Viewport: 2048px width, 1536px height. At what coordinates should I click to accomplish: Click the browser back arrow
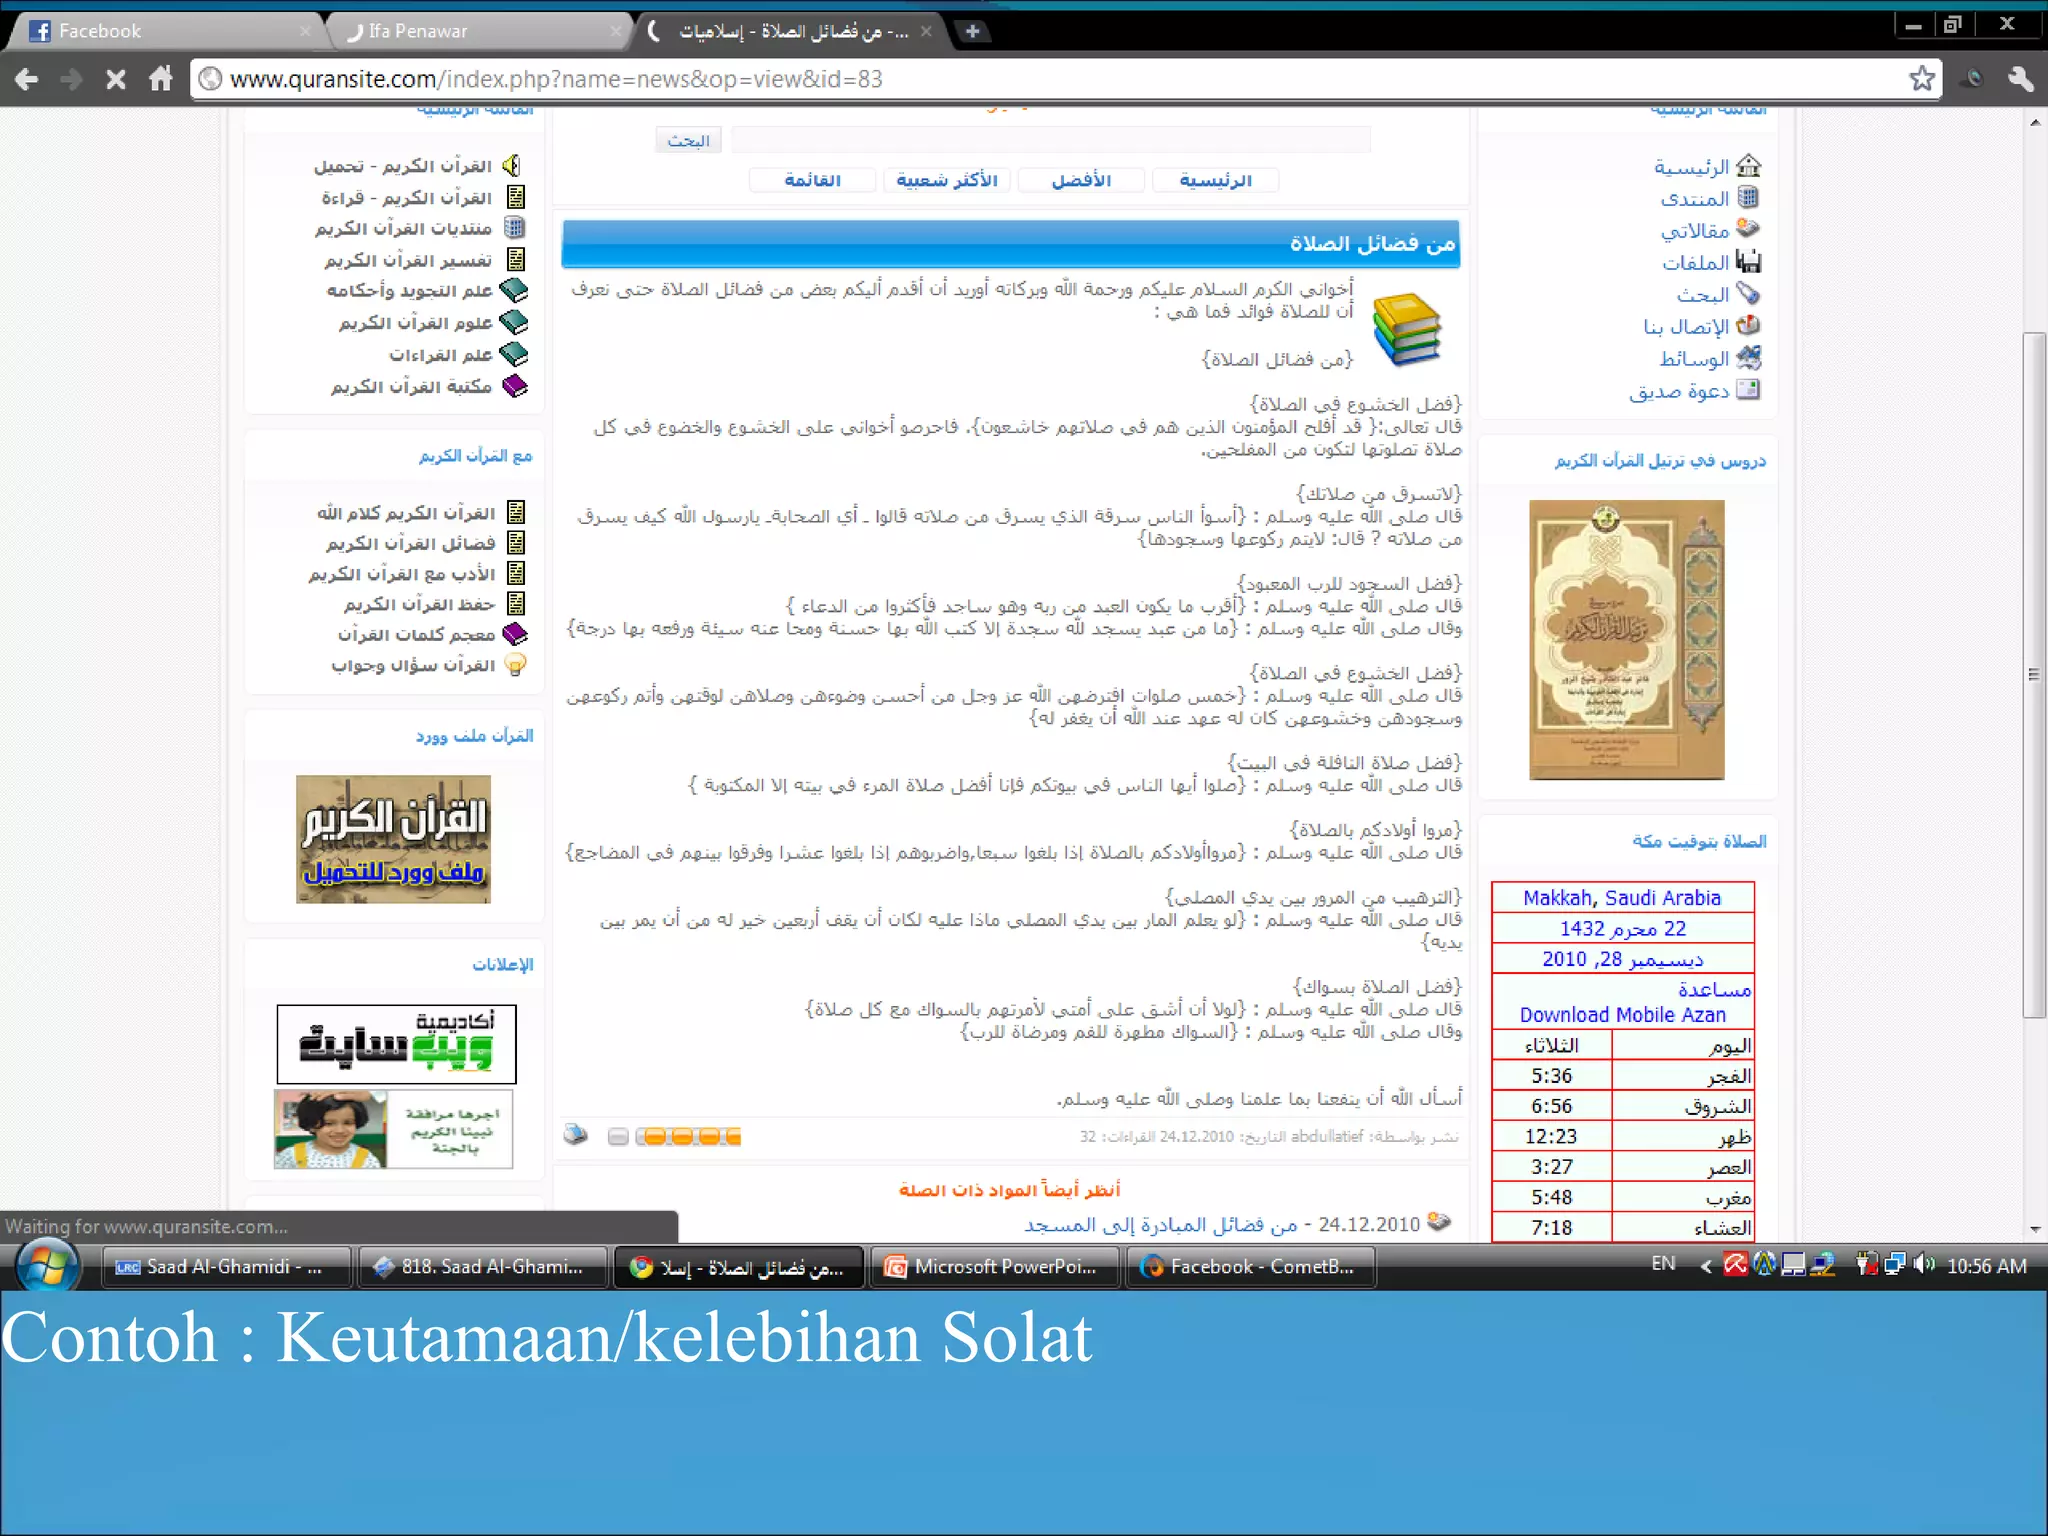click(x=27, y=79)
